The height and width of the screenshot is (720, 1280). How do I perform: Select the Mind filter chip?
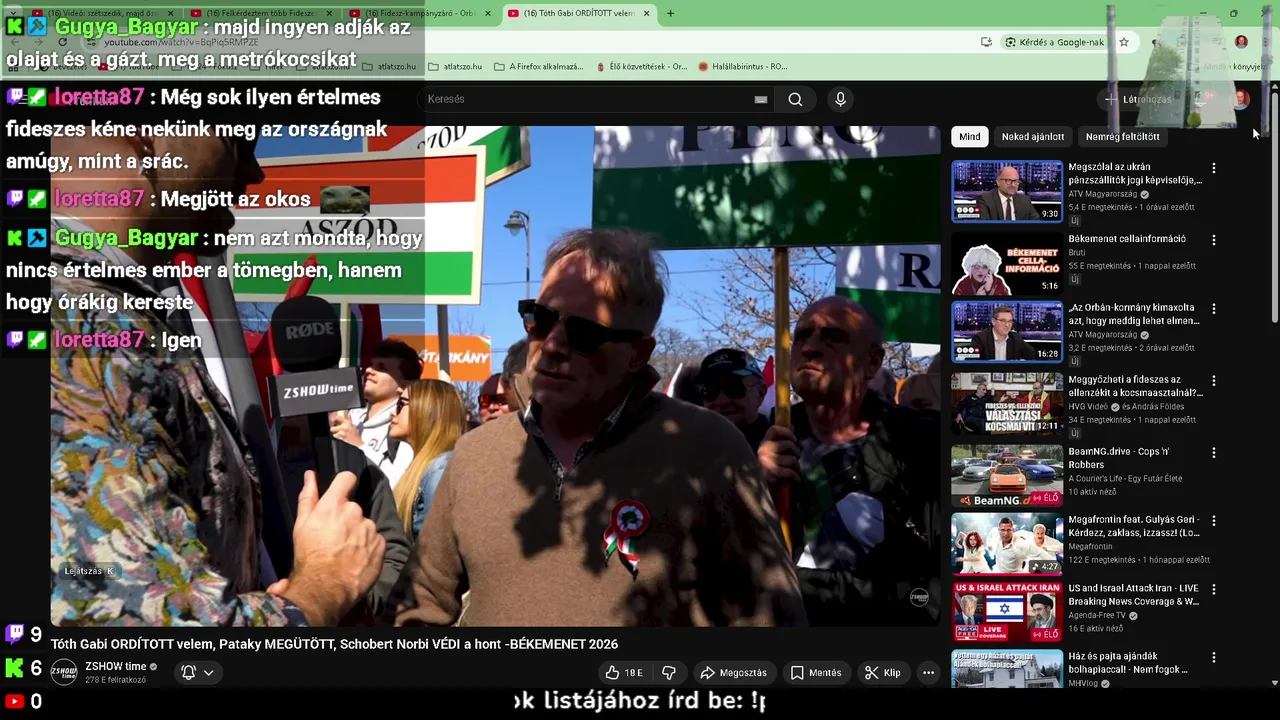(970, 136)
